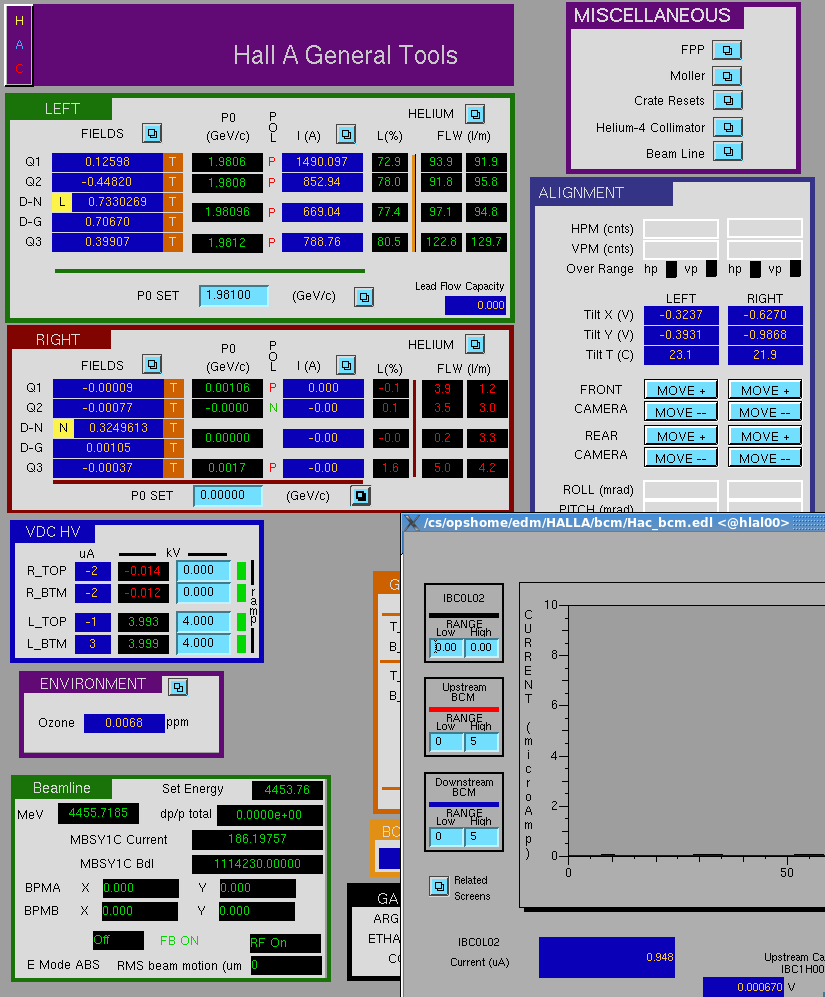Open the FPP related display icon
Image resolution: width=825 pixels, height=997 pixels.
[x=727, y=50]
